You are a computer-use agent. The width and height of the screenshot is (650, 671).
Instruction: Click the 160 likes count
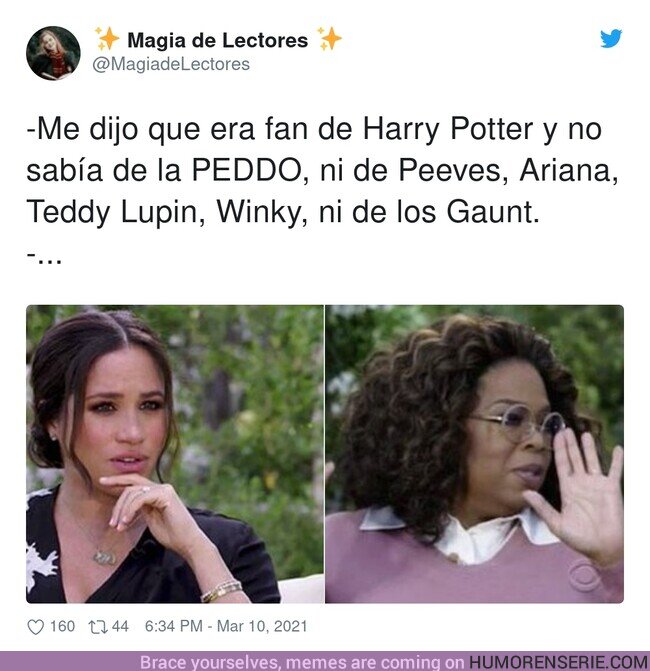(x=62, y=626)
